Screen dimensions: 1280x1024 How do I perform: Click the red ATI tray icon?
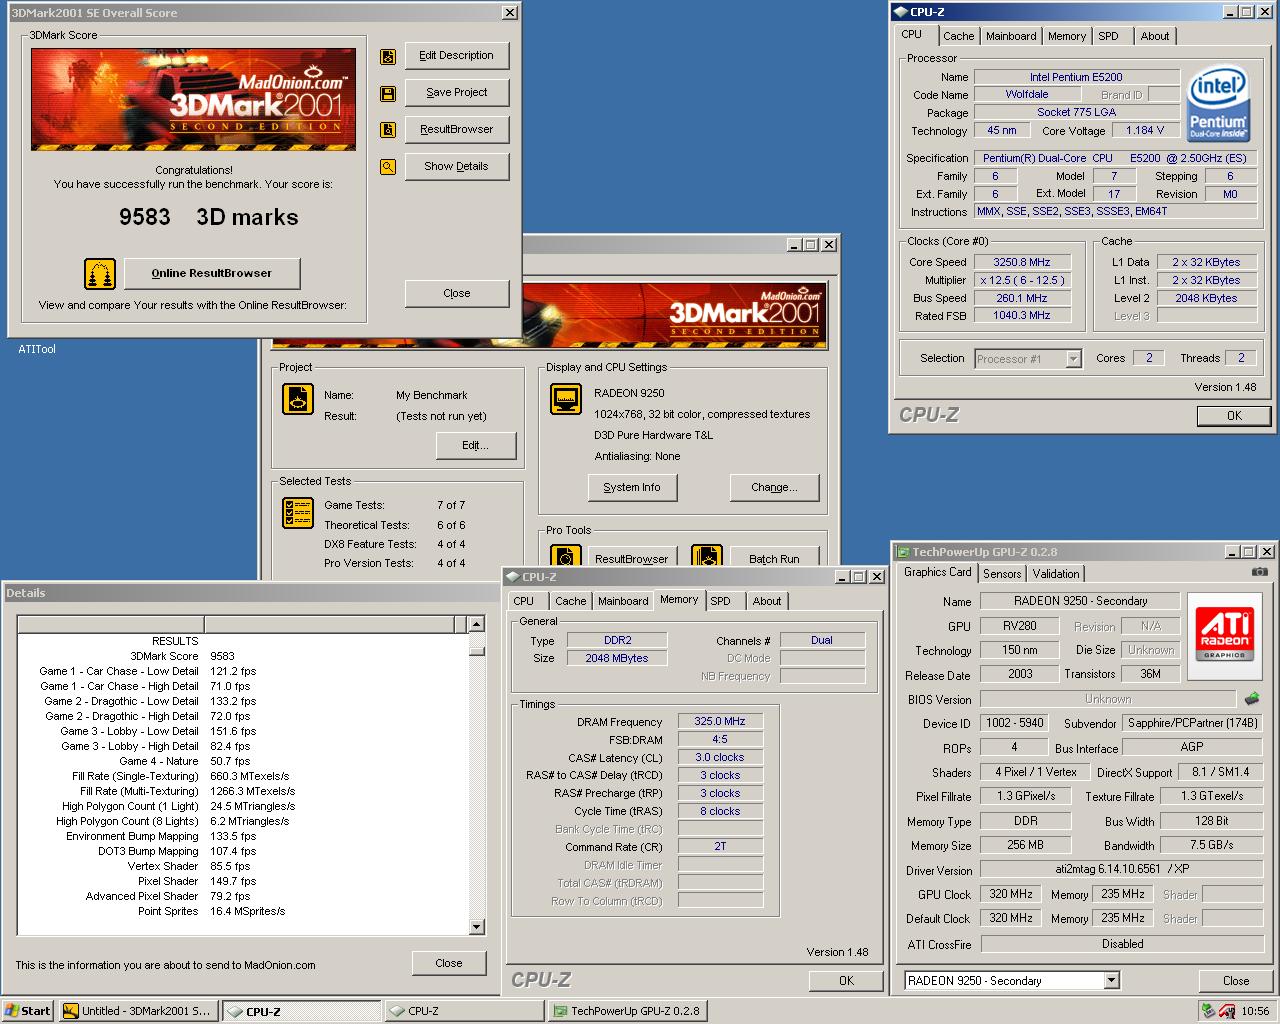coord(1226,1011)
